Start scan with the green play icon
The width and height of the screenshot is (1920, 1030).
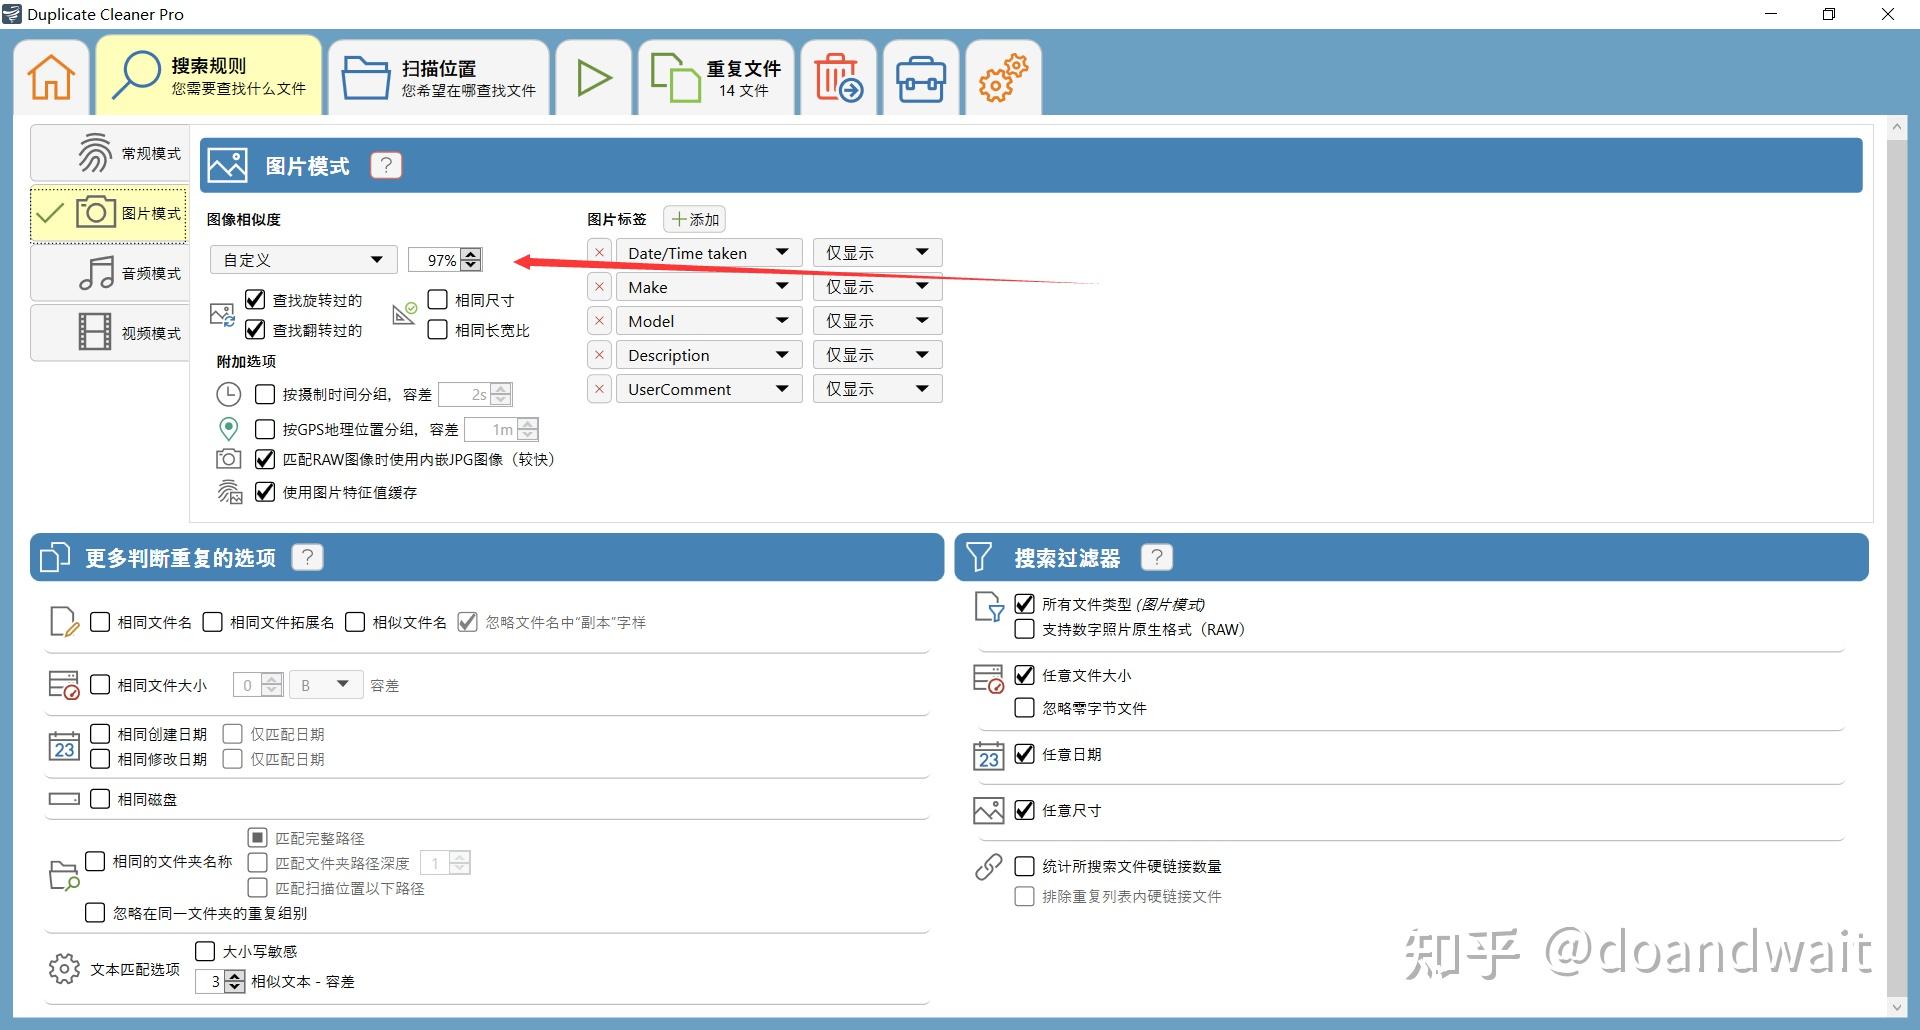click(x=594, y=77)
